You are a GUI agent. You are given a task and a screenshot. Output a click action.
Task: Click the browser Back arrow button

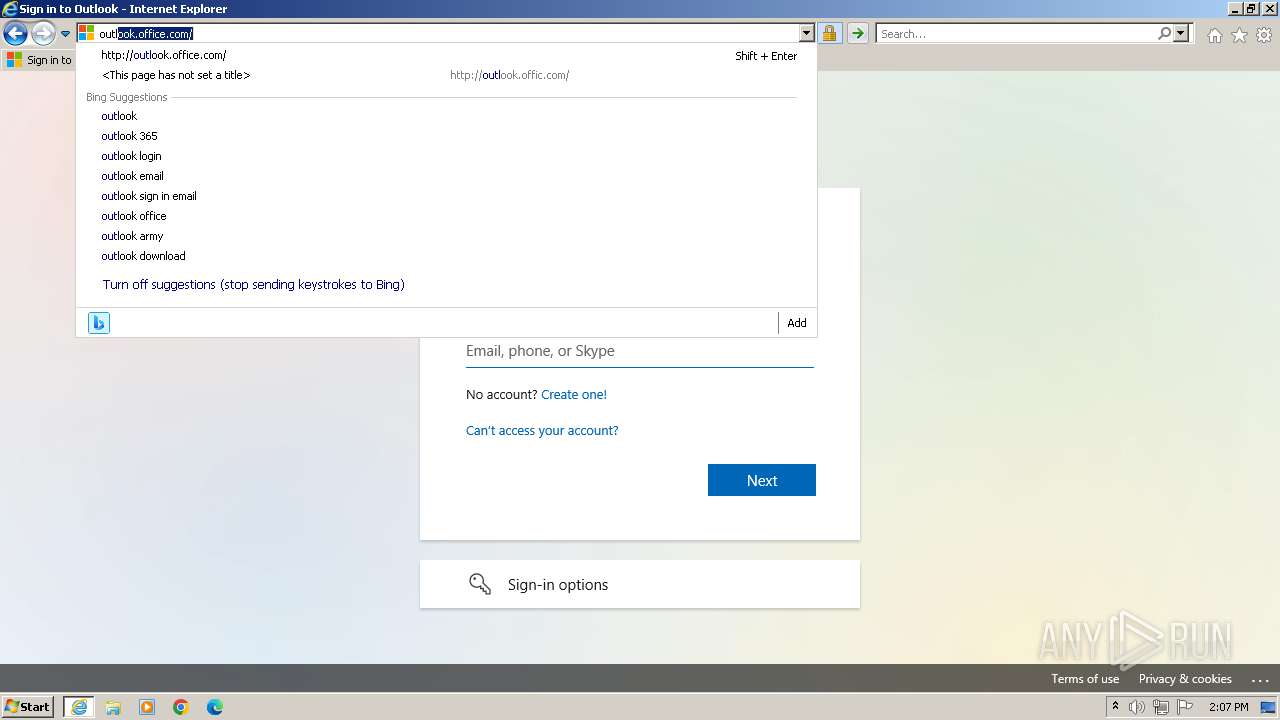coord(15,34)
